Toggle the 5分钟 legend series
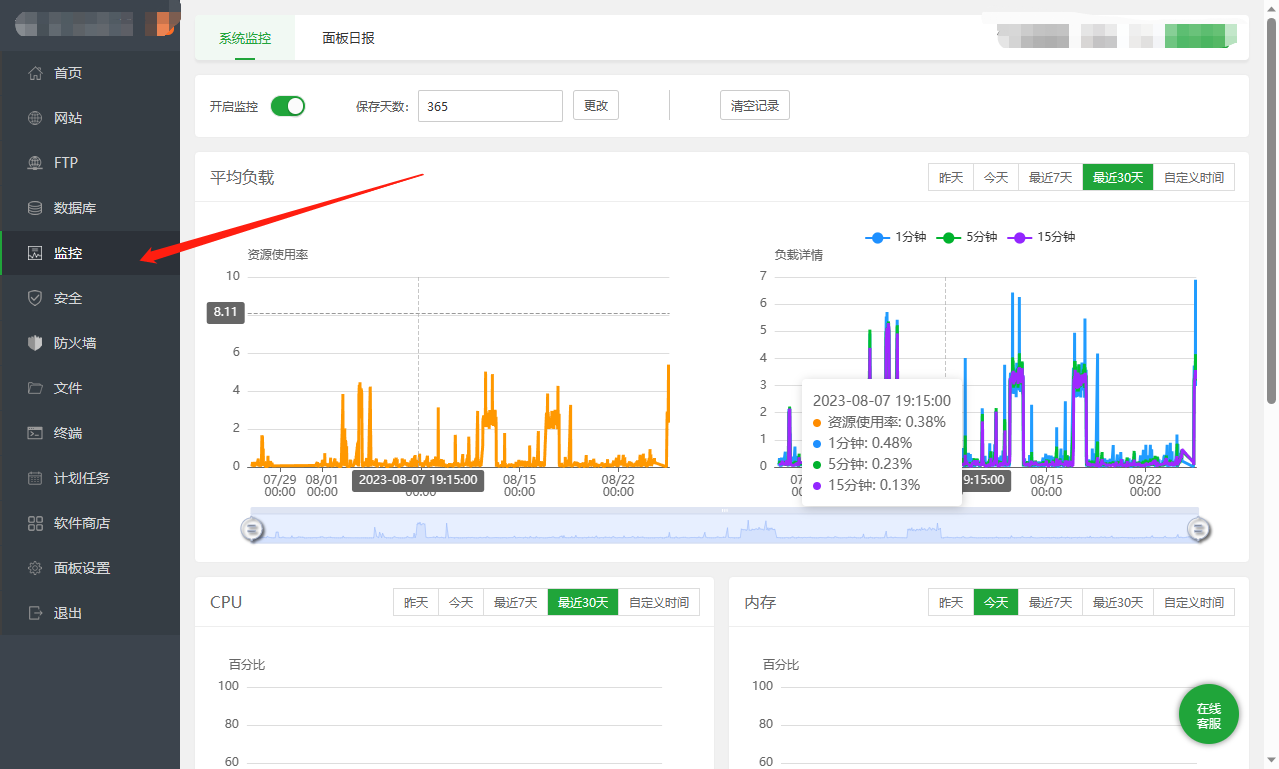The width and height of the screenshot is (1279, 769). point(969,237)
